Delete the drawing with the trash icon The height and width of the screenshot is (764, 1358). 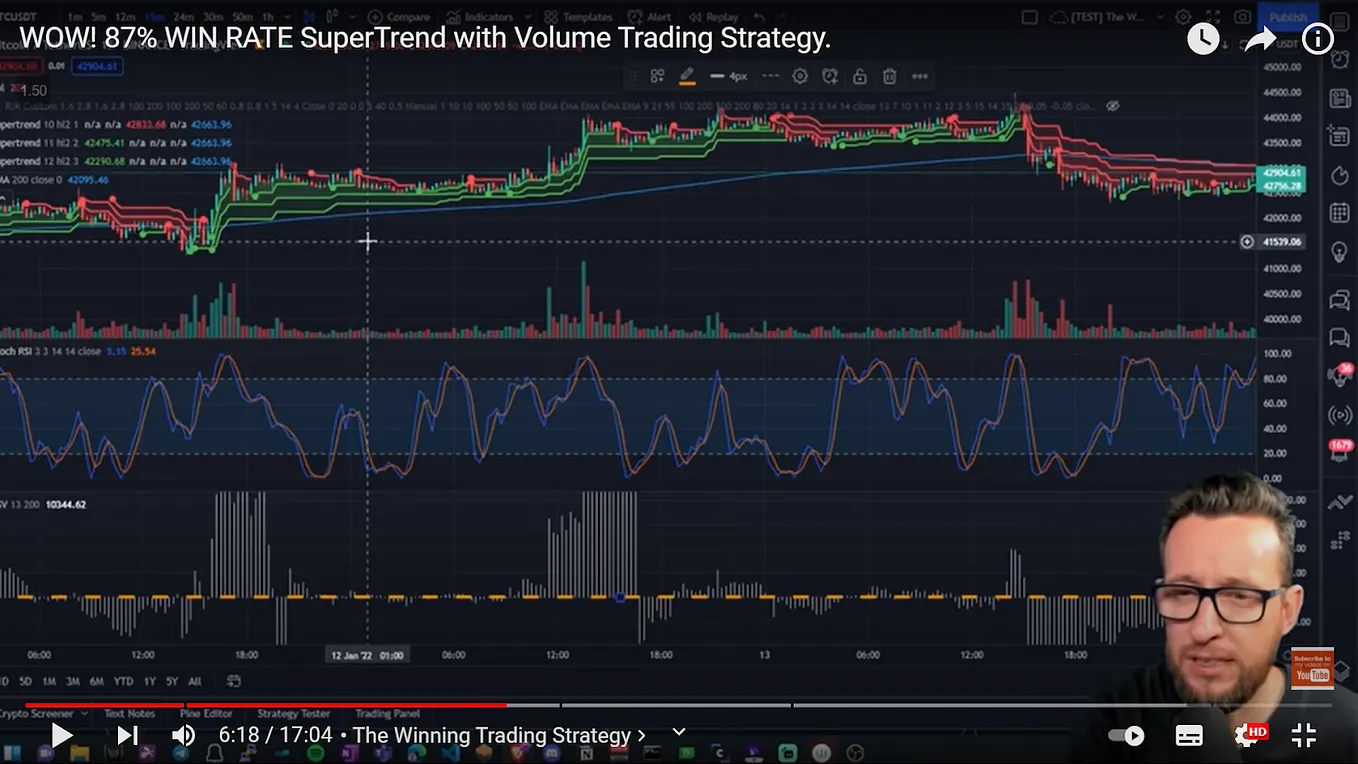(890, 76)
